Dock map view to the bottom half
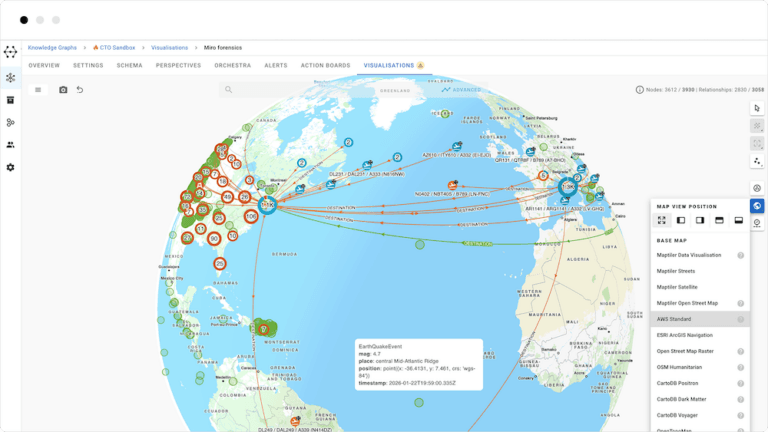Screen dimensions: 768x432 (738, 220)
